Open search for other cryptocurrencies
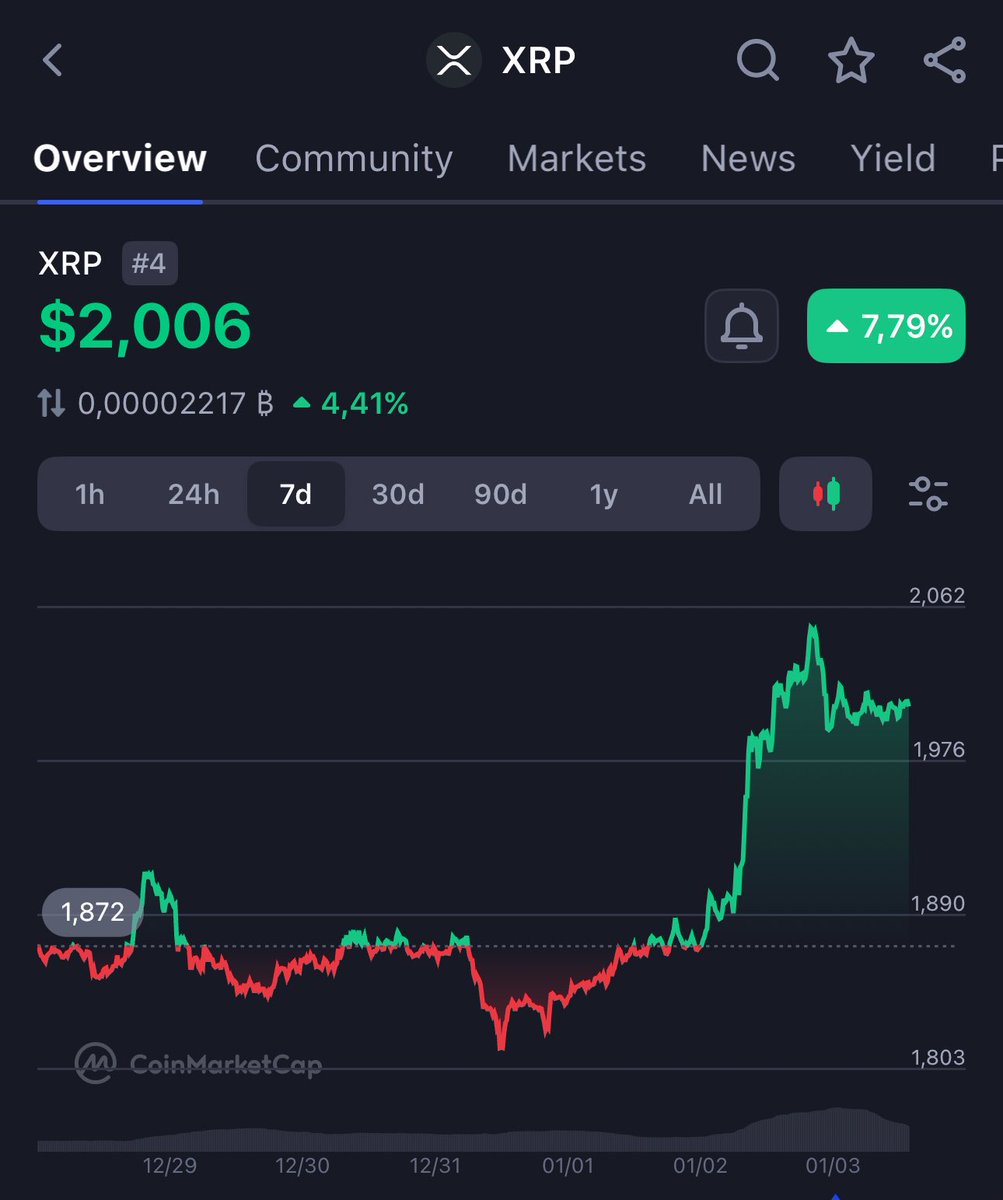 (758, 60)
